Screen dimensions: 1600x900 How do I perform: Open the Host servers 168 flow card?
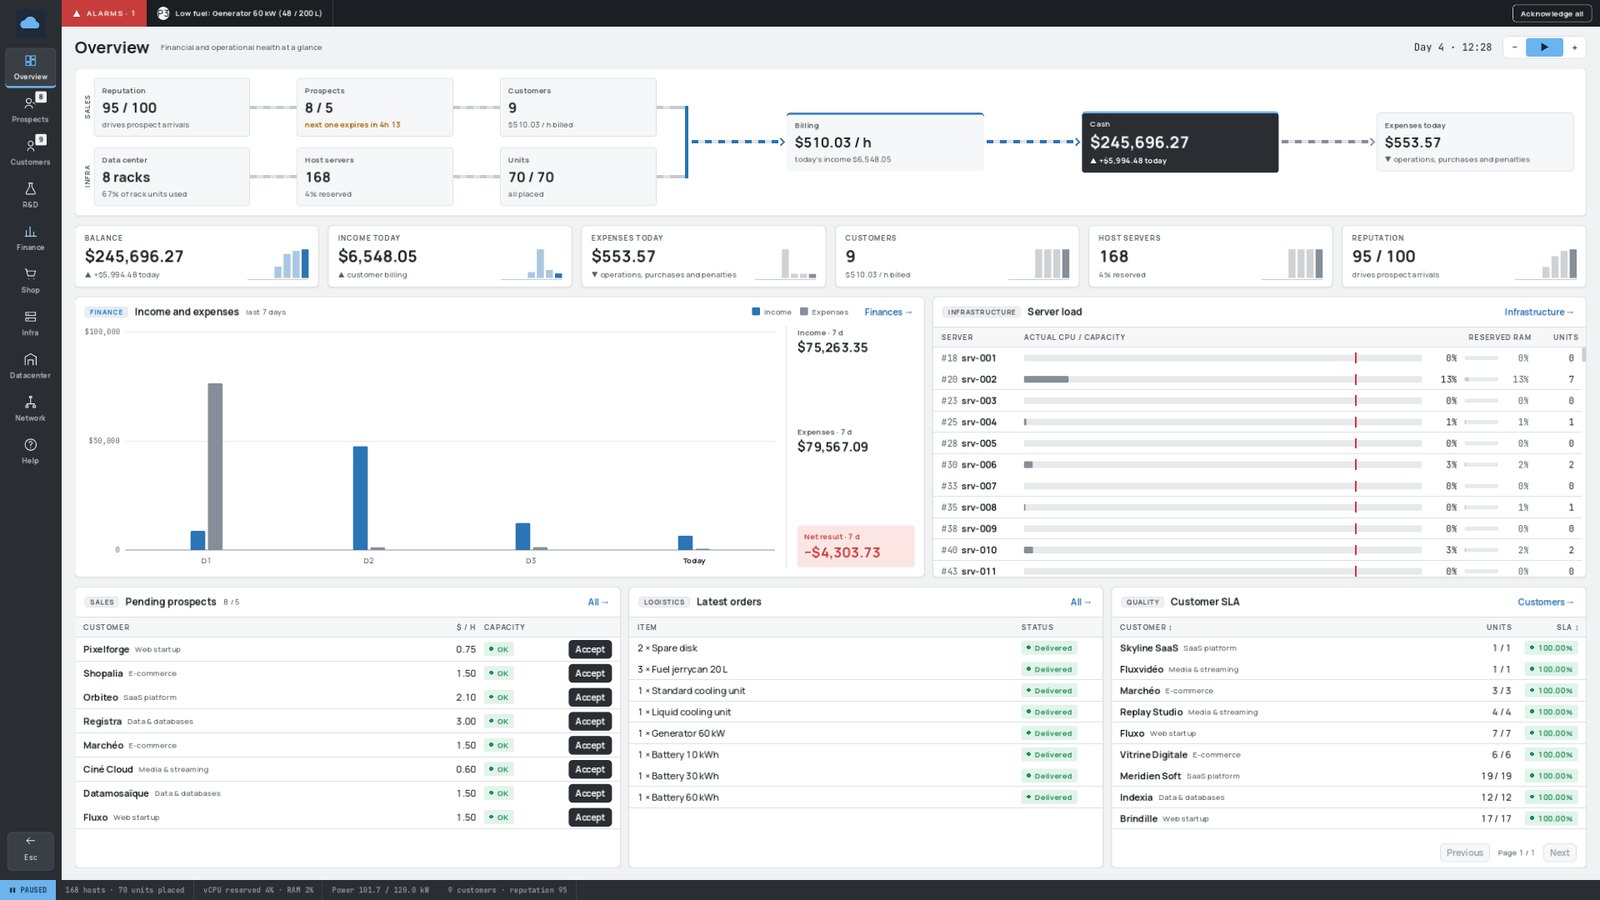point(375,177)
